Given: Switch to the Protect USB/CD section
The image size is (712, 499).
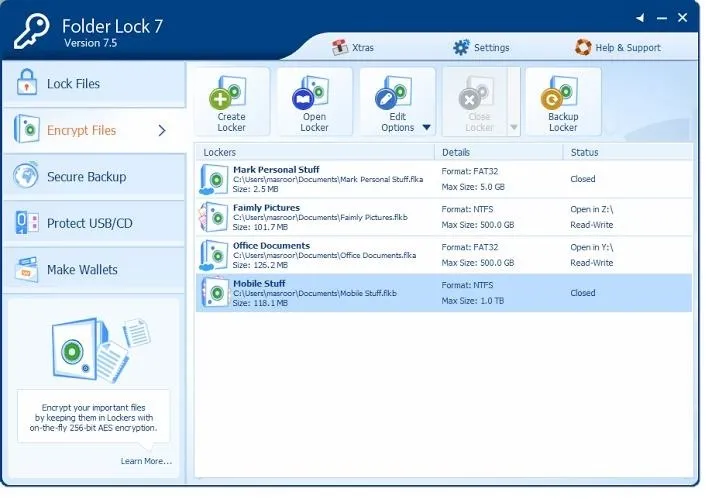Looking at the screenshot, I should [x=94, y=223].
